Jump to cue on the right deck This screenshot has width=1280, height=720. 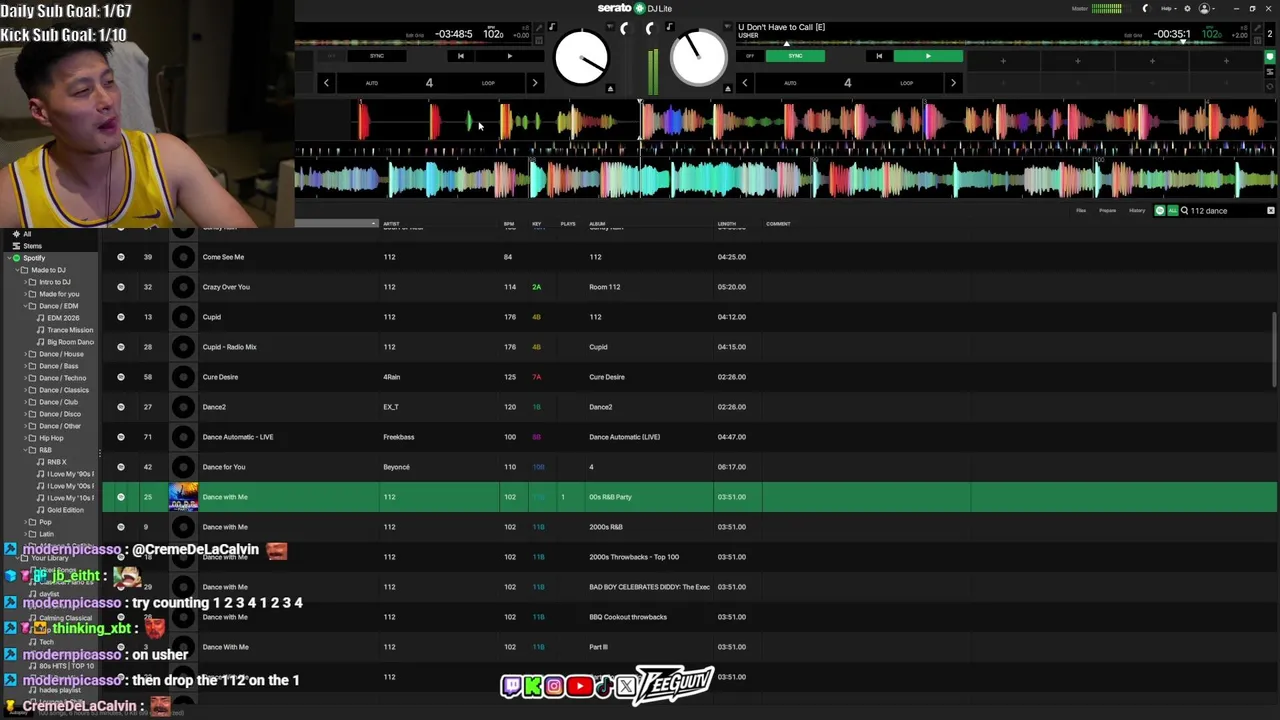pyautogui.click(x=879, y=56)
